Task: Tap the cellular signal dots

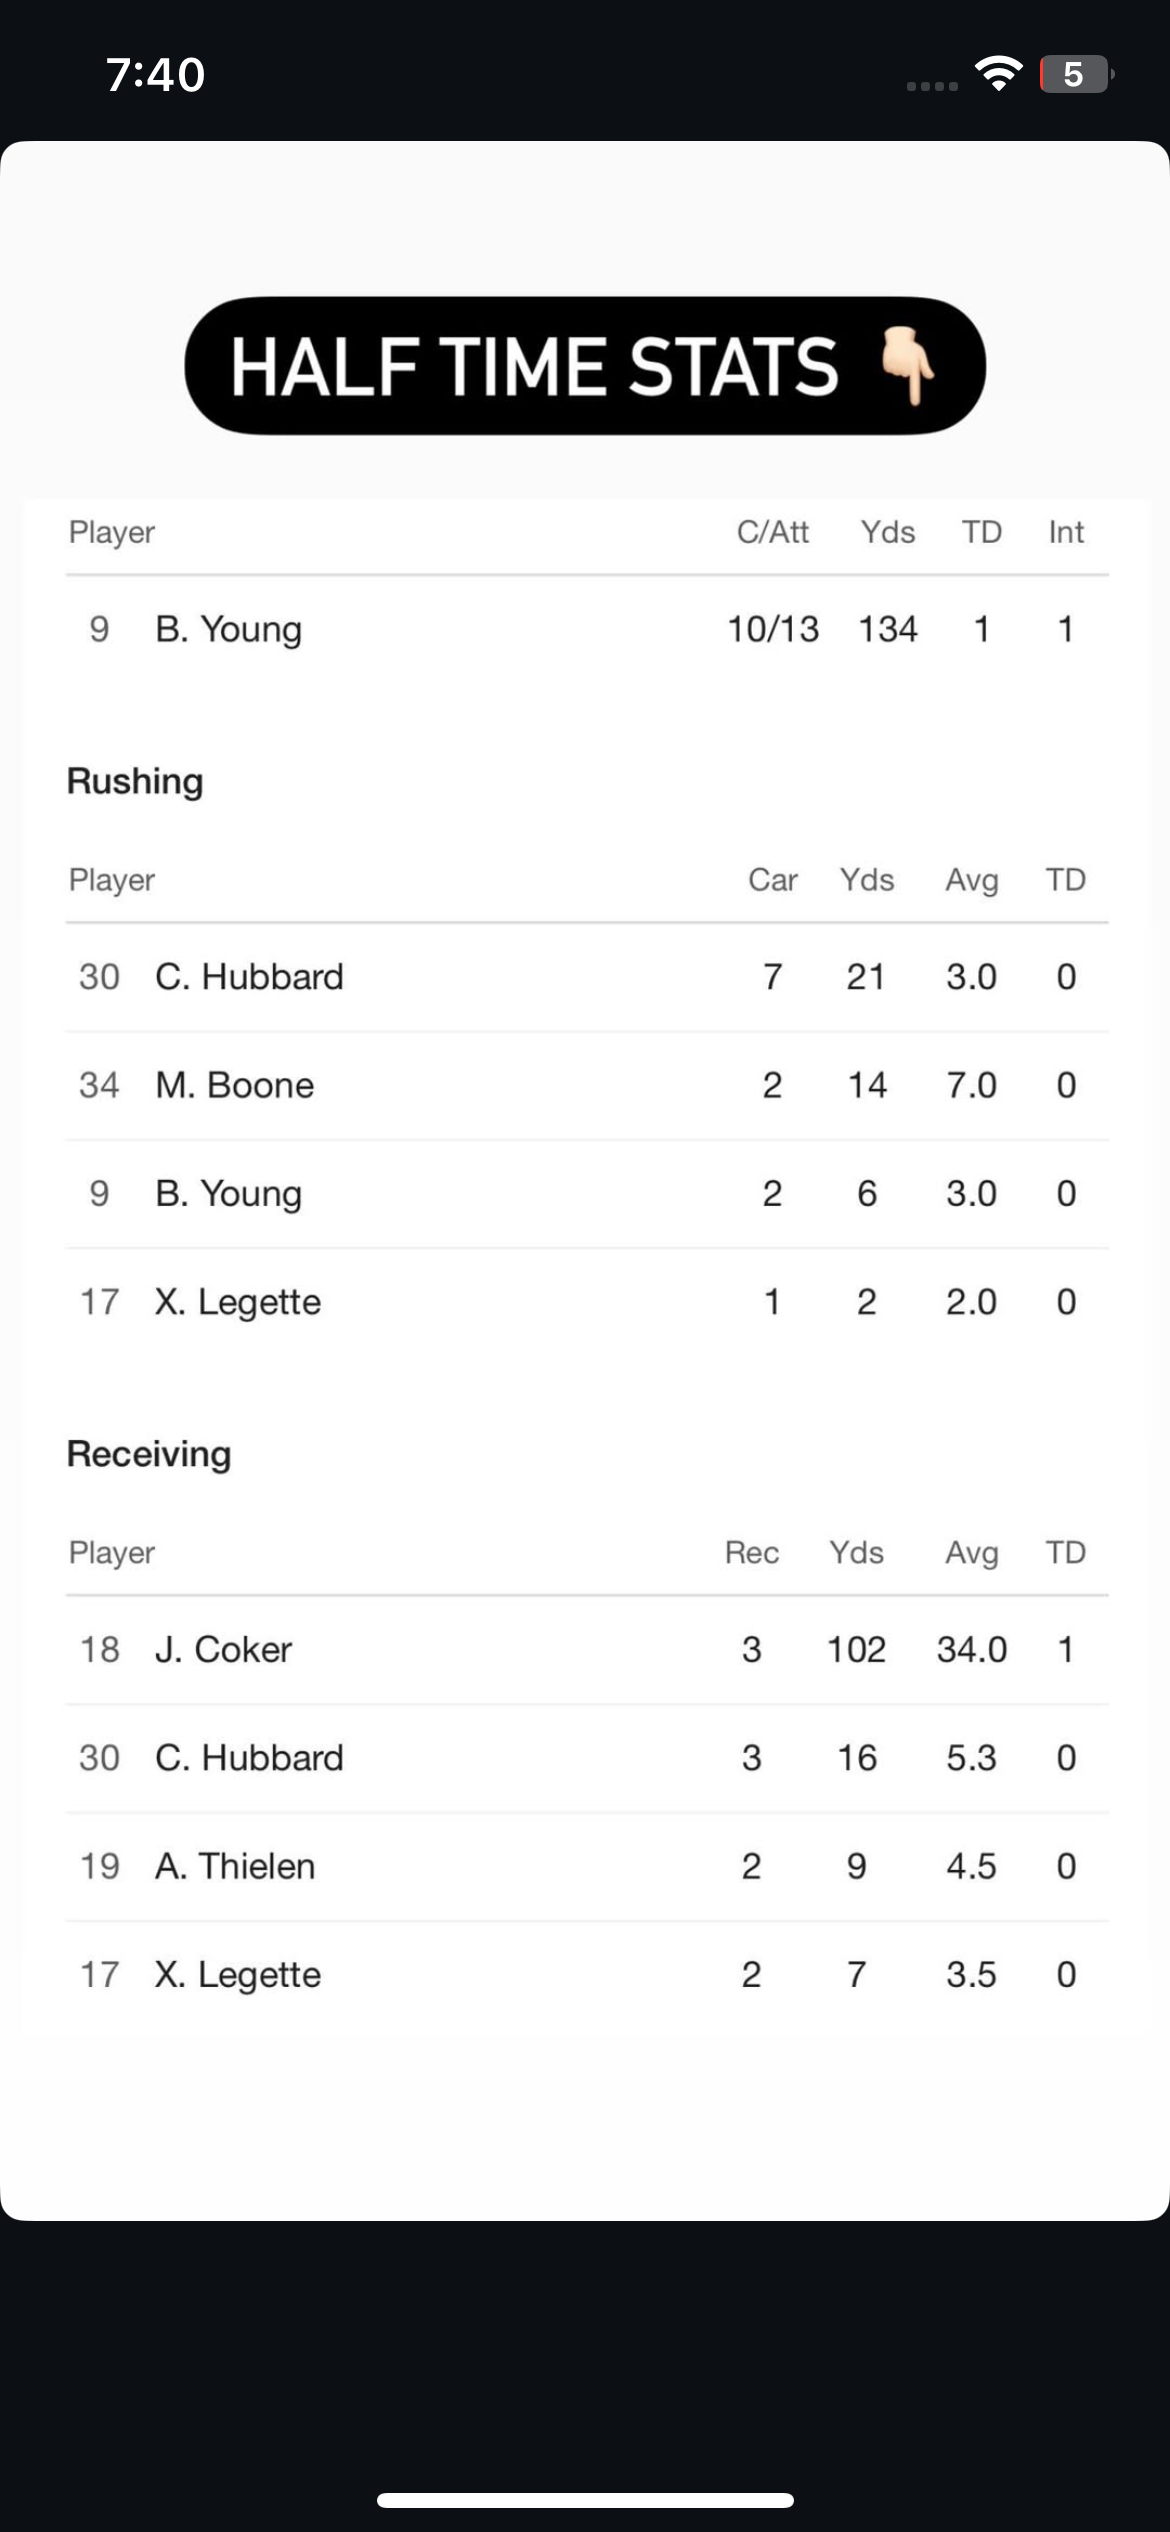Action: point(932,86)
